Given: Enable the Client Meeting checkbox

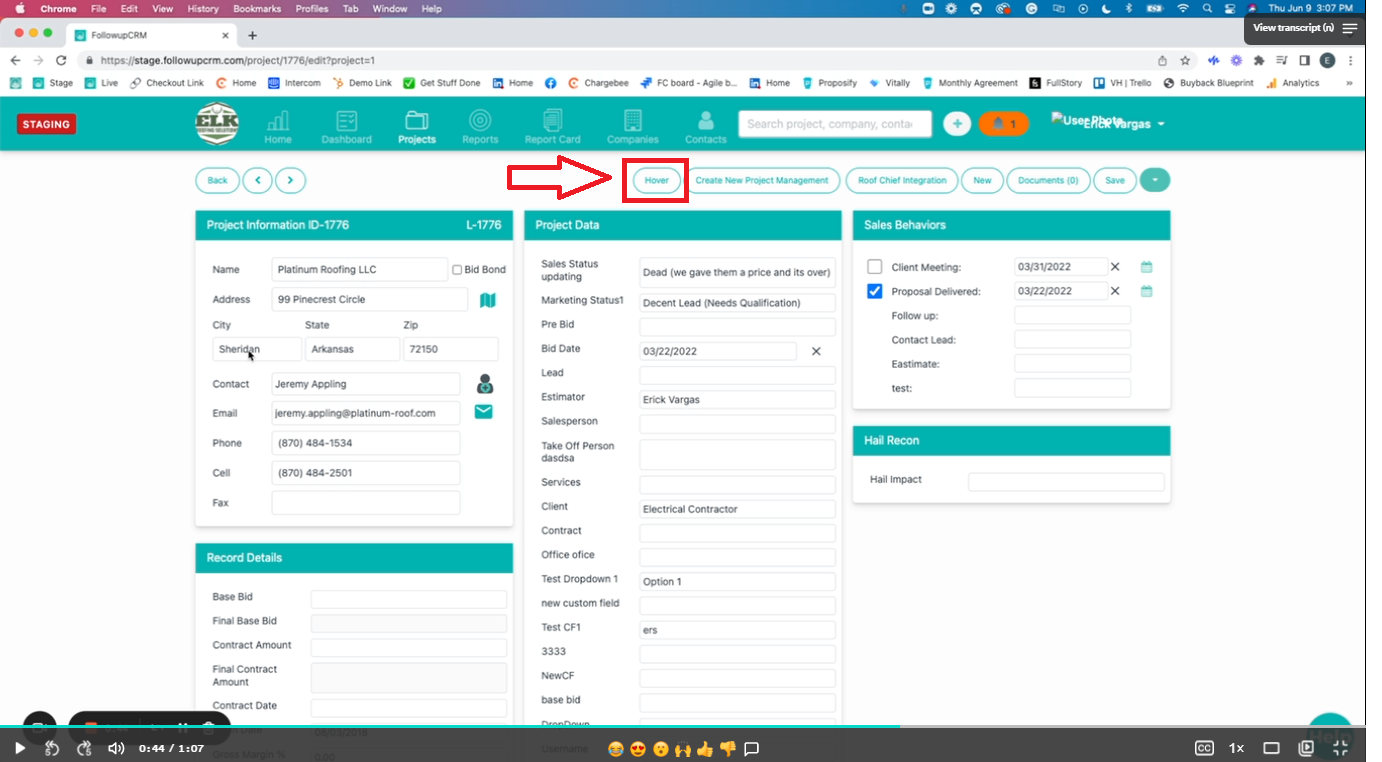Looking at the screenshot, I should (x=874, y=266).
